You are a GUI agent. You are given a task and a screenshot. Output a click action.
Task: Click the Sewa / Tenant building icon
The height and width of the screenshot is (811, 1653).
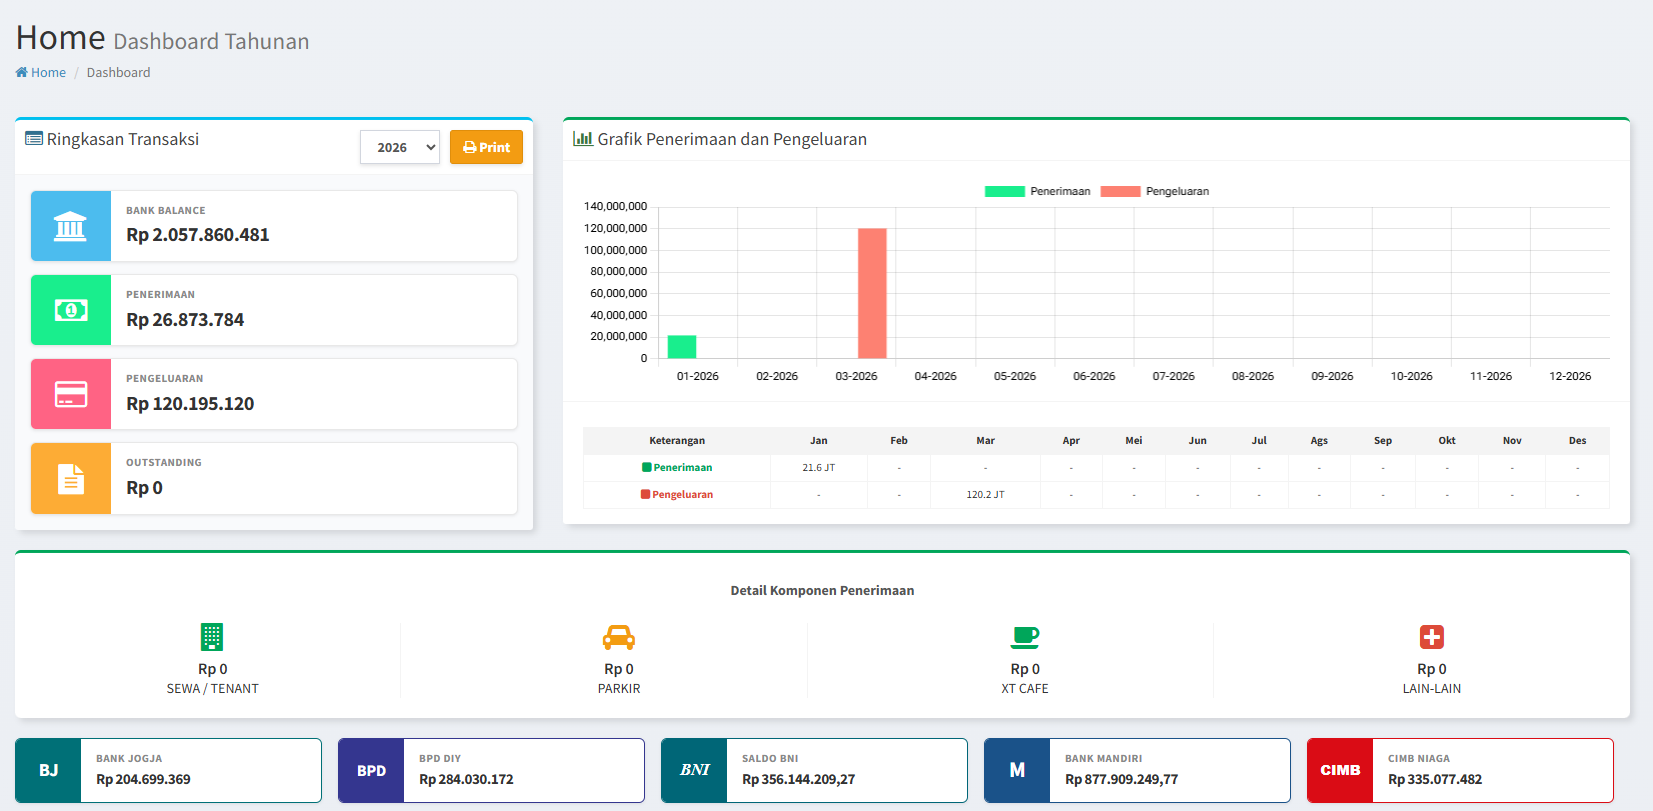click(212, 637)
